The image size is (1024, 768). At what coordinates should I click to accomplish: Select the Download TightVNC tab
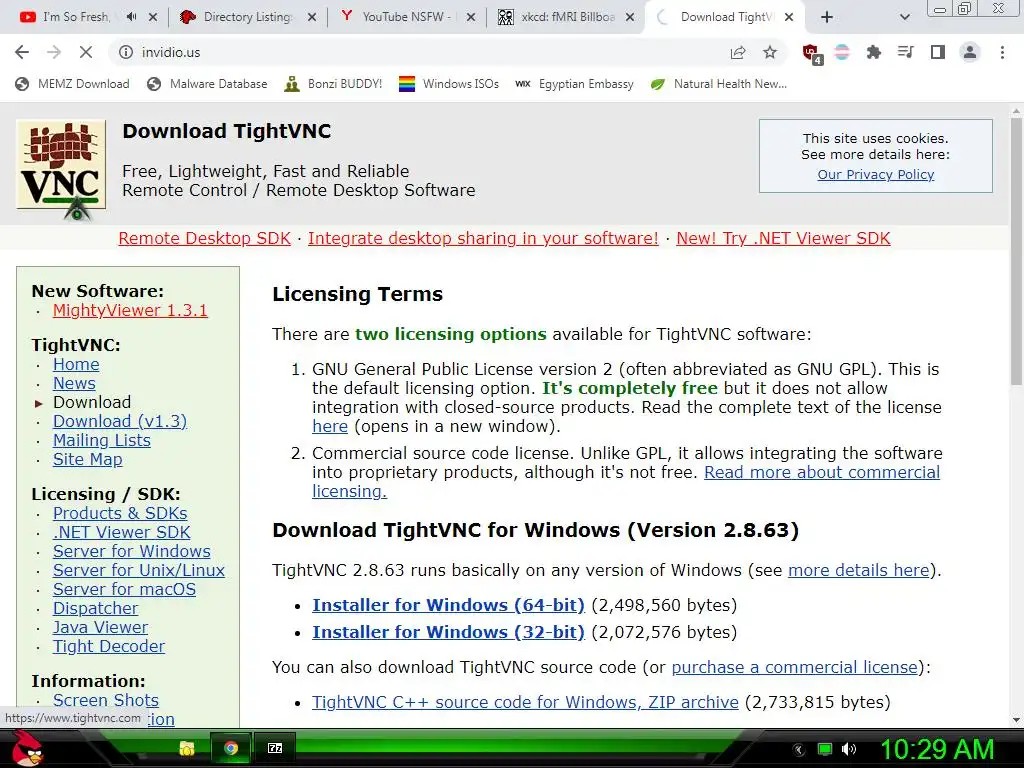tap(725, 17)
